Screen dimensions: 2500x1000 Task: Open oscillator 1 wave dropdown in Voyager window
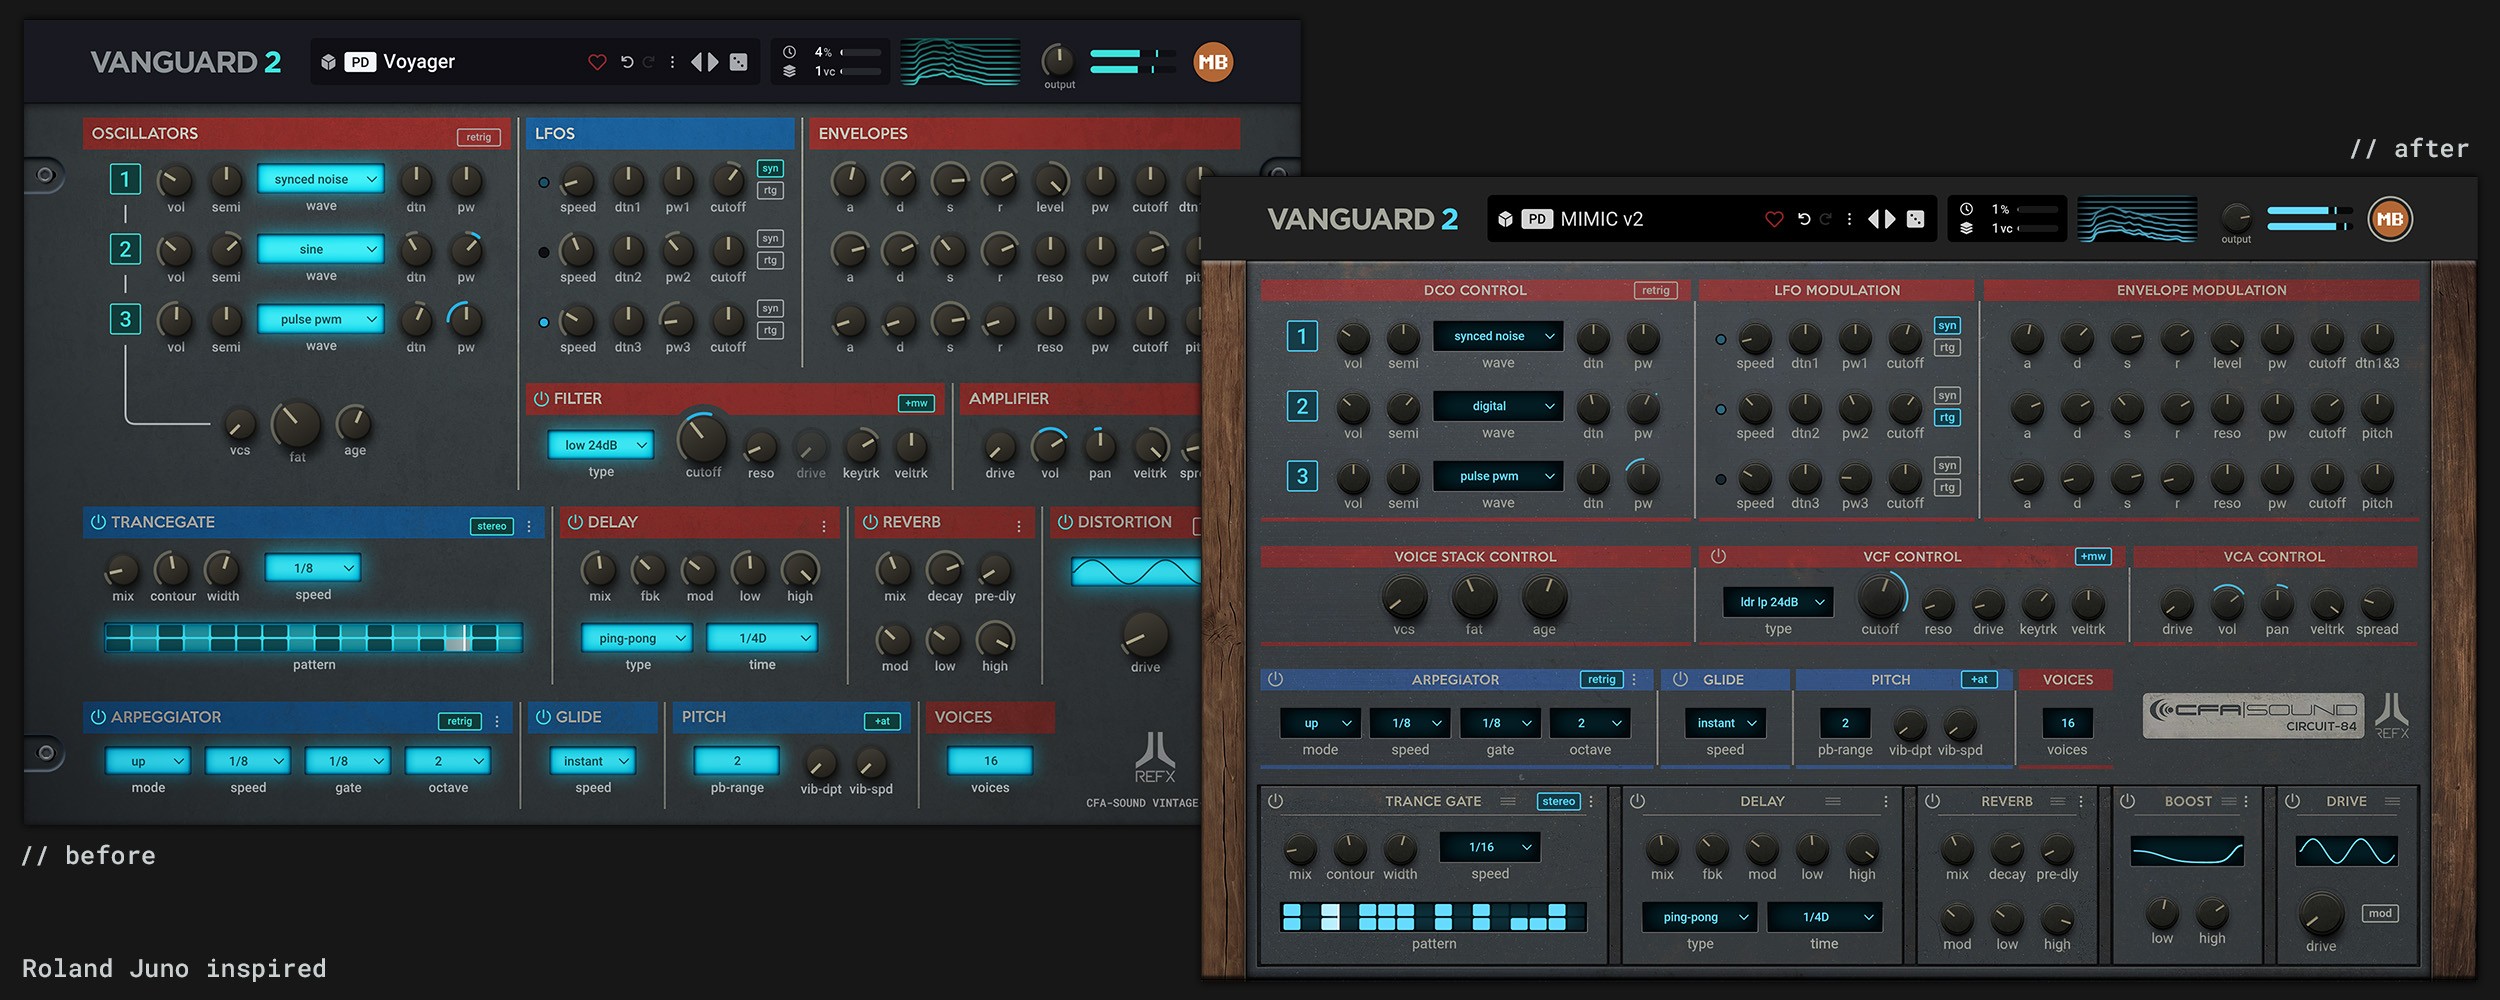tap(321, 179)
